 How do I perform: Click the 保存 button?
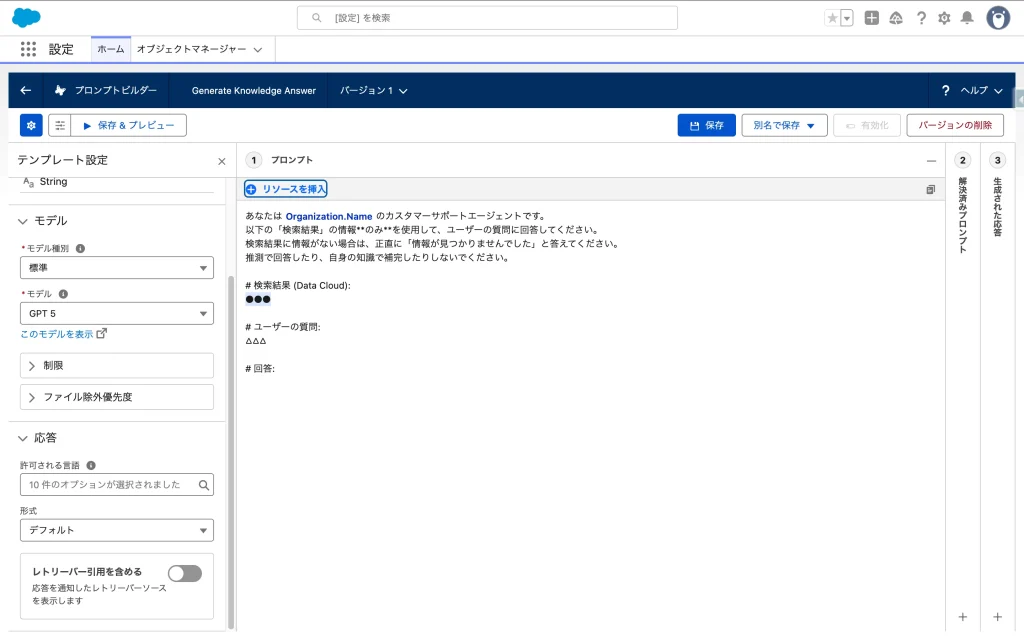(x=706, y=125)
